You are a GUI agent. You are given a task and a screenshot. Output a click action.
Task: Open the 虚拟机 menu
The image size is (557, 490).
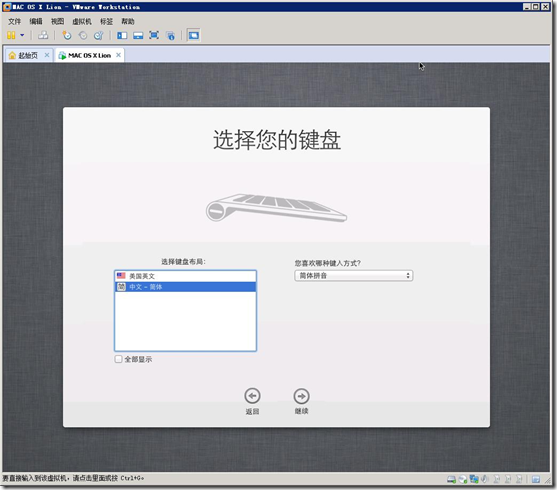tap(82, 22)
